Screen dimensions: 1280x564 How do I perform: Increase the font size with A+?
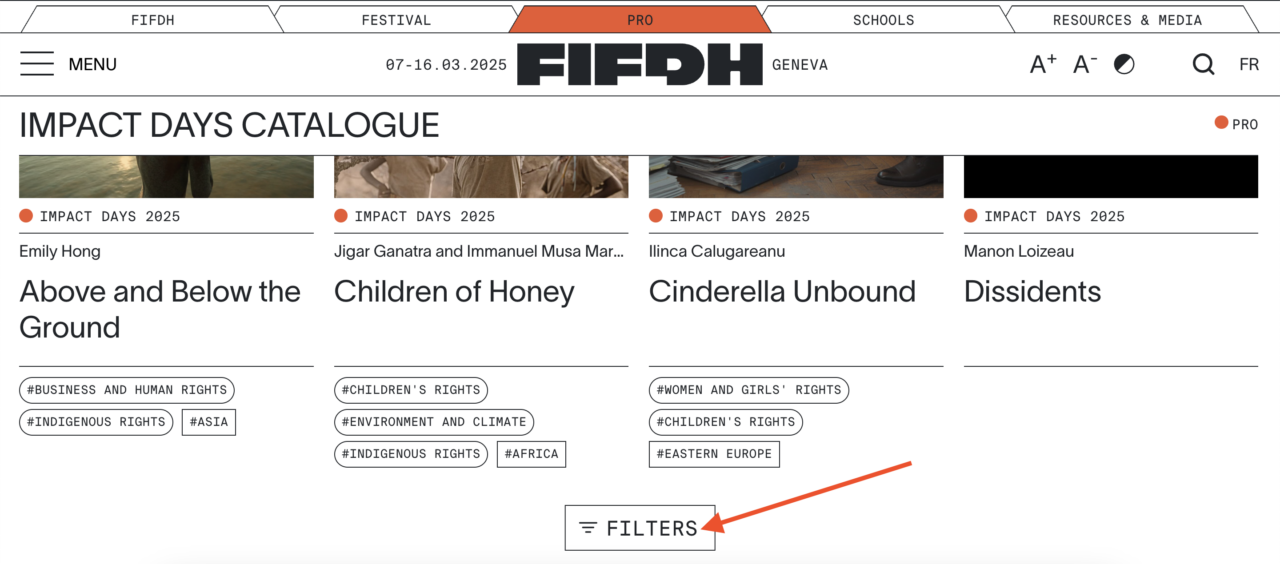point(1043,64)
